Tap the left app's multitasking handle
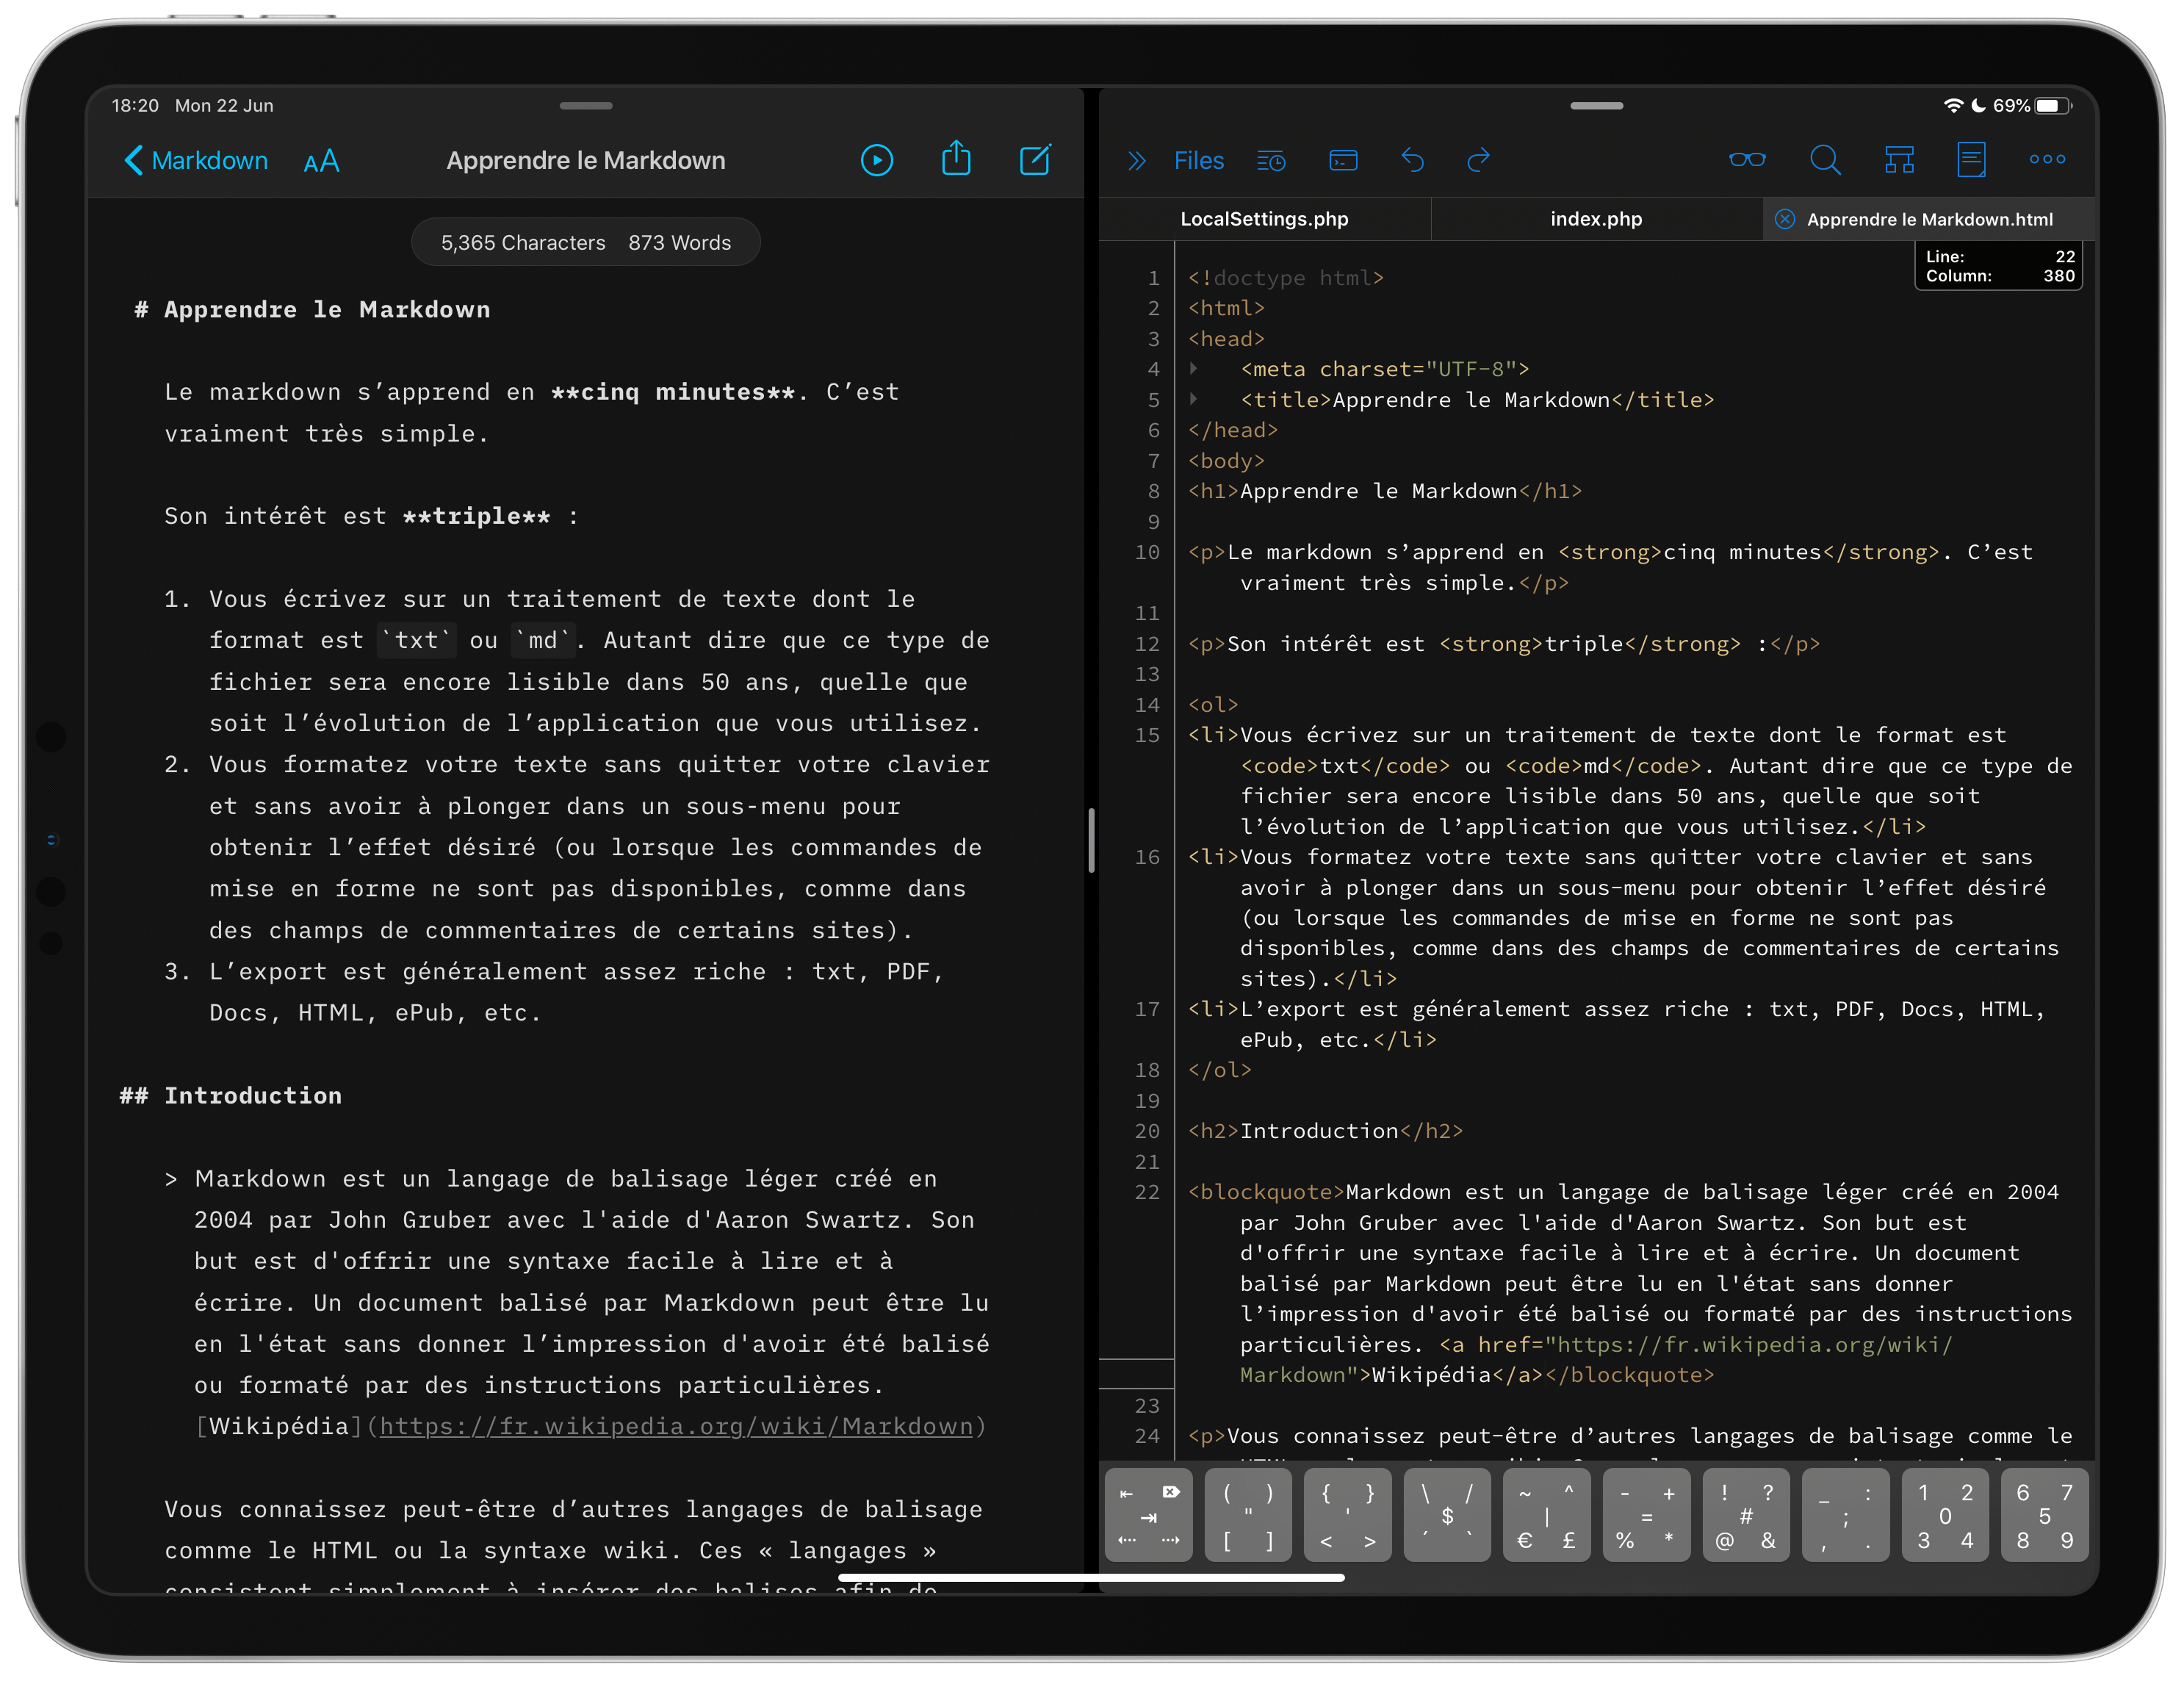 click(586, 105)
